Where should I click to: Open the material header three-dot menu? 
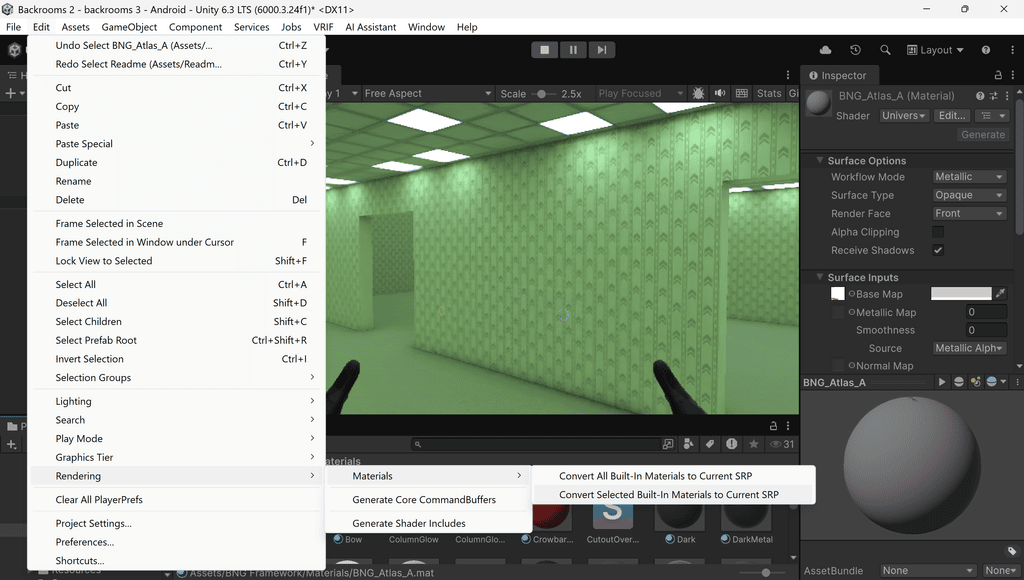tap(1007, 96)
